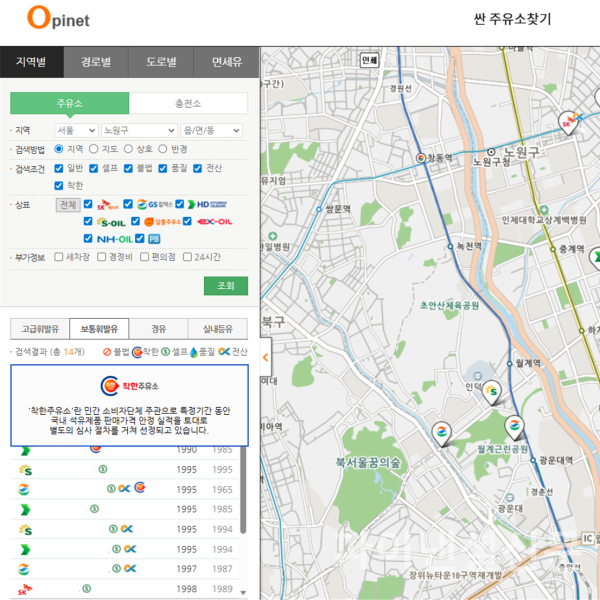Collapse the side panel with orange arrow
The height and width of the screenshot is (600, 600).
click(x=266, y=357)
